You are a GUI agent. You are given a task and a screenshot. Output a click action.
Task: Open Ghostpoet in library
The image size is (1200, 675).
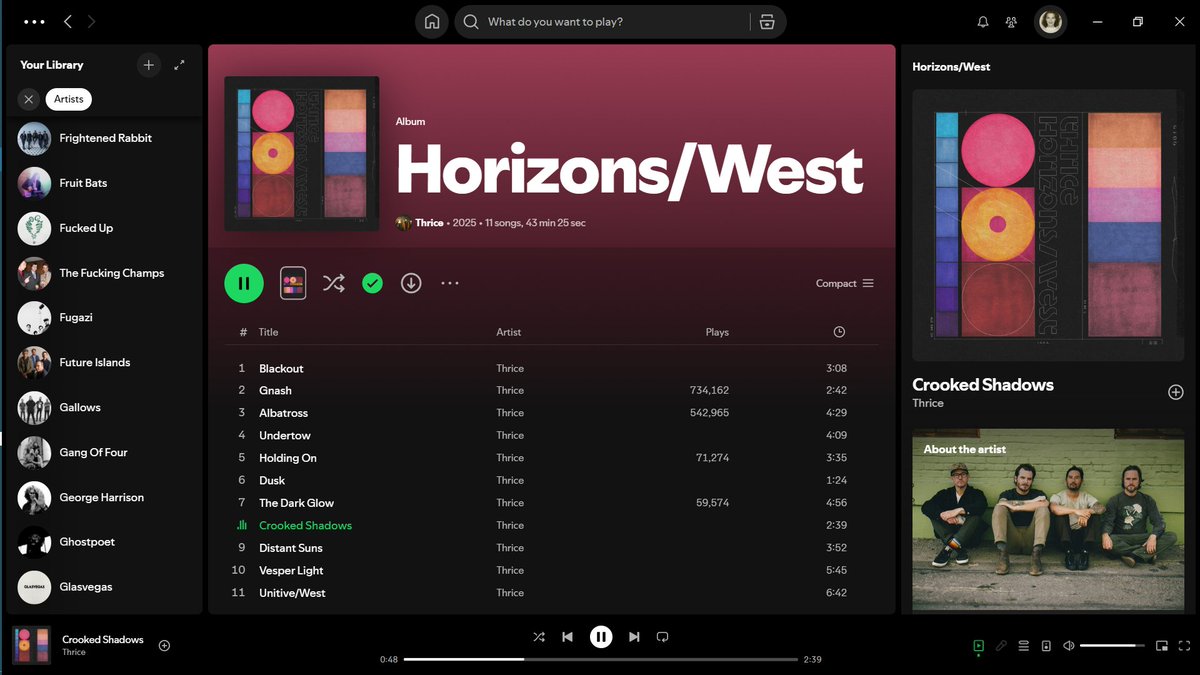(105, 542)
